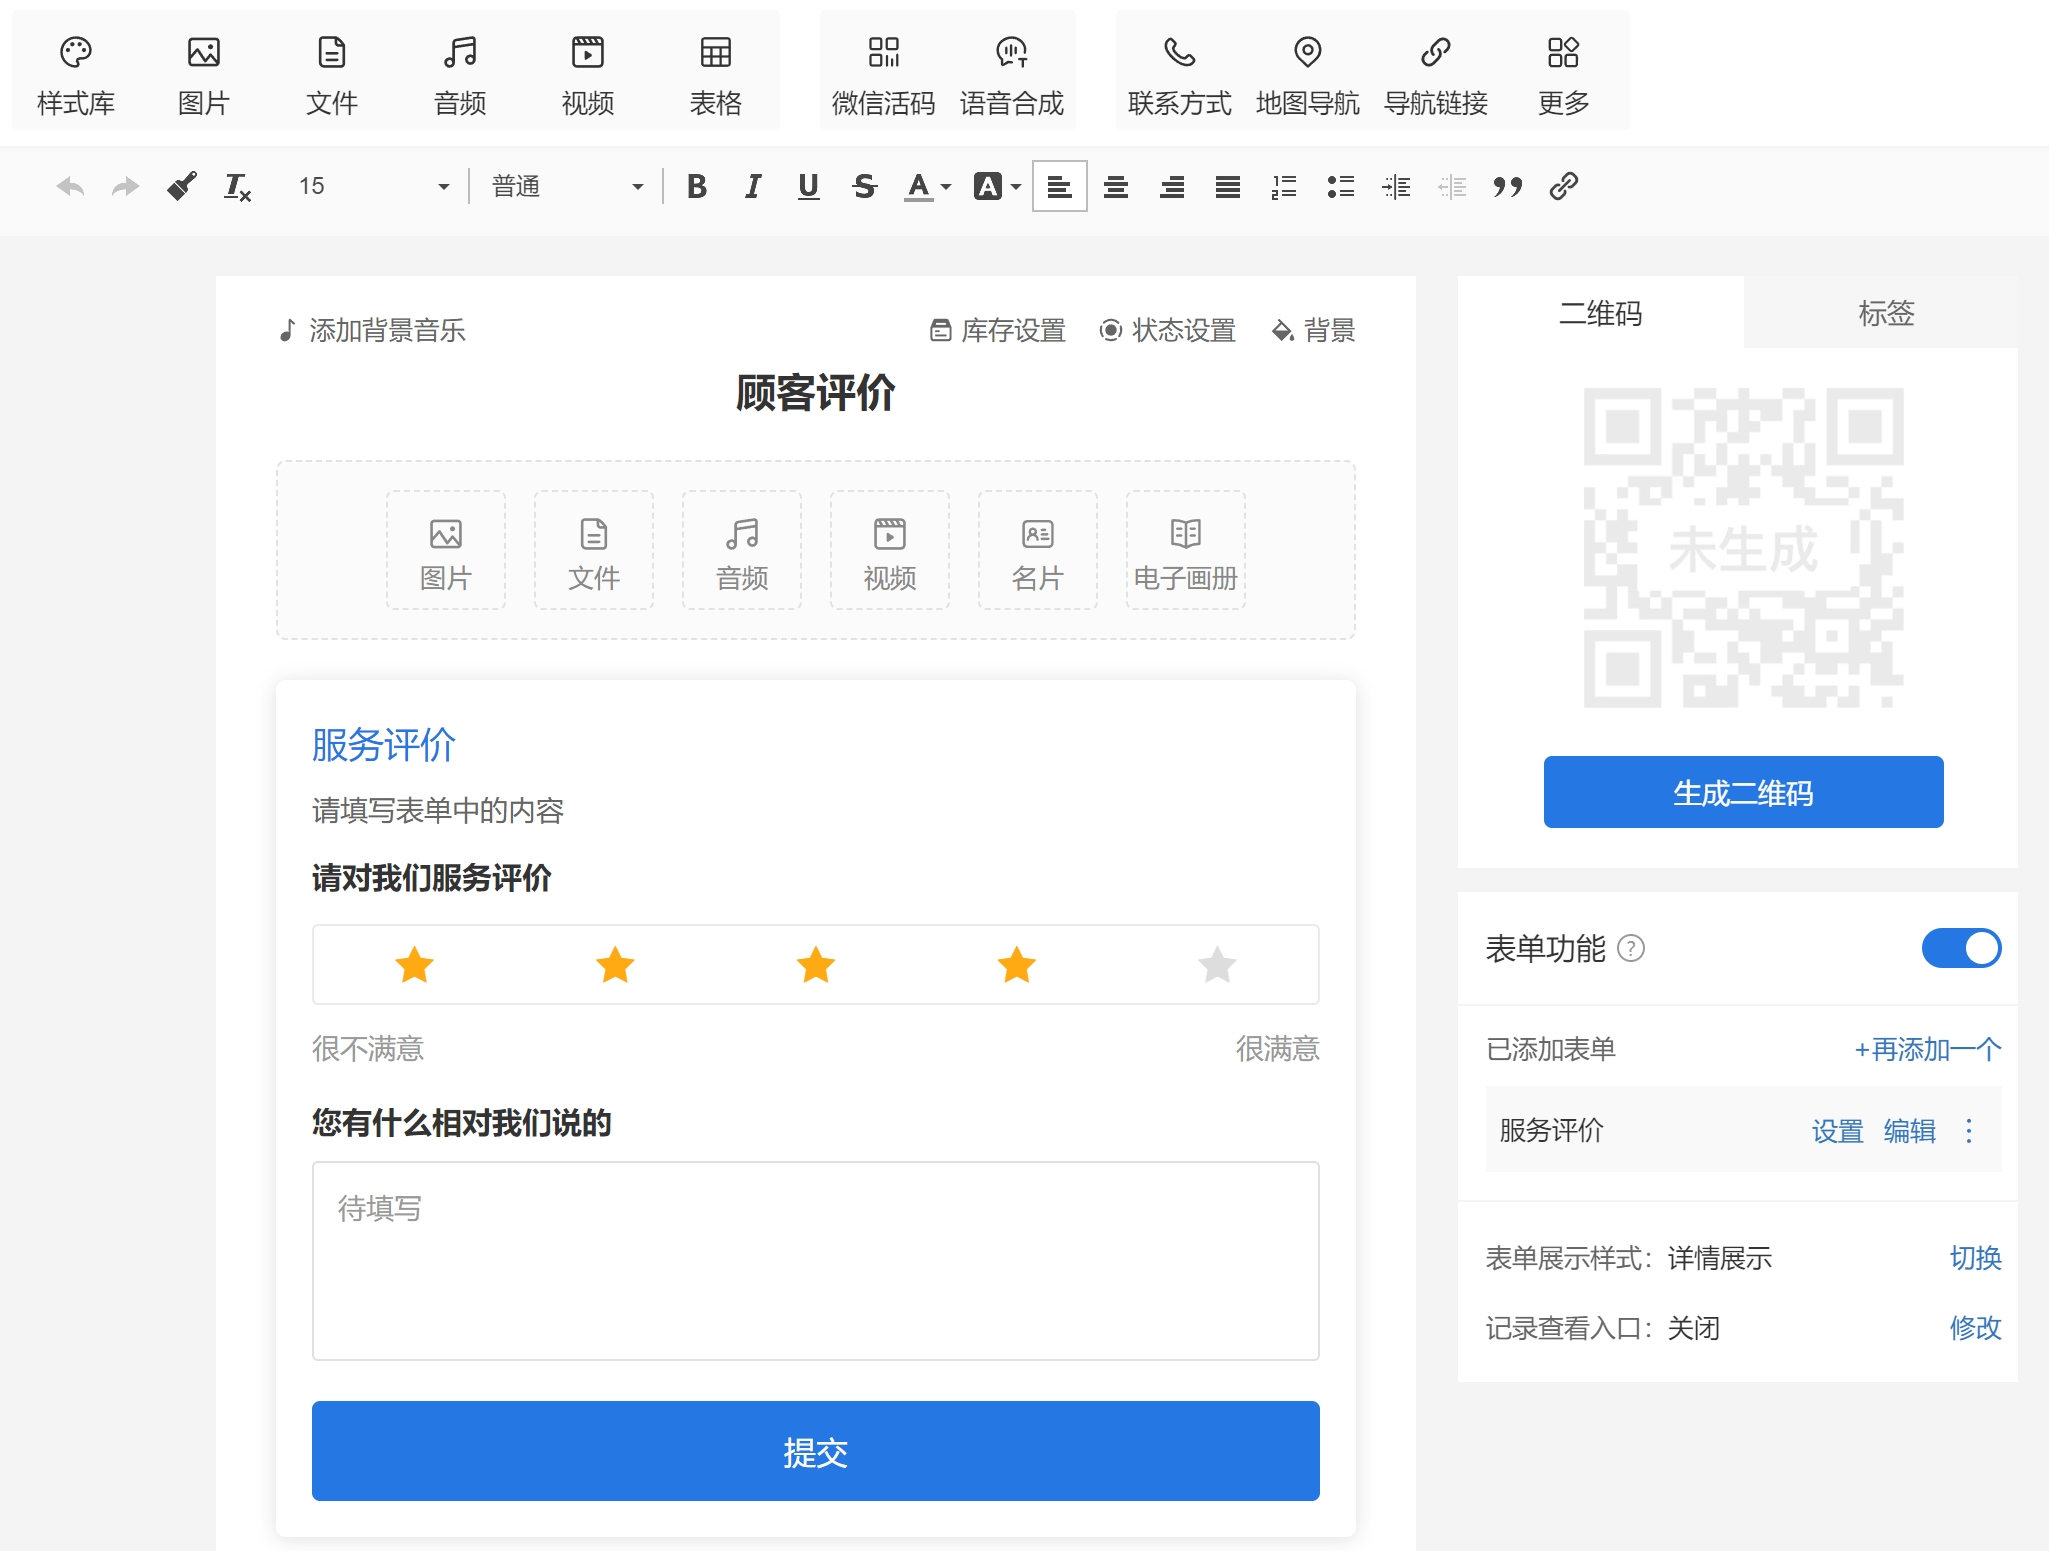This screenshot has height=1551, width=2049.
Task: Add 导航链接 navigation link
Action: (1436, 75)
